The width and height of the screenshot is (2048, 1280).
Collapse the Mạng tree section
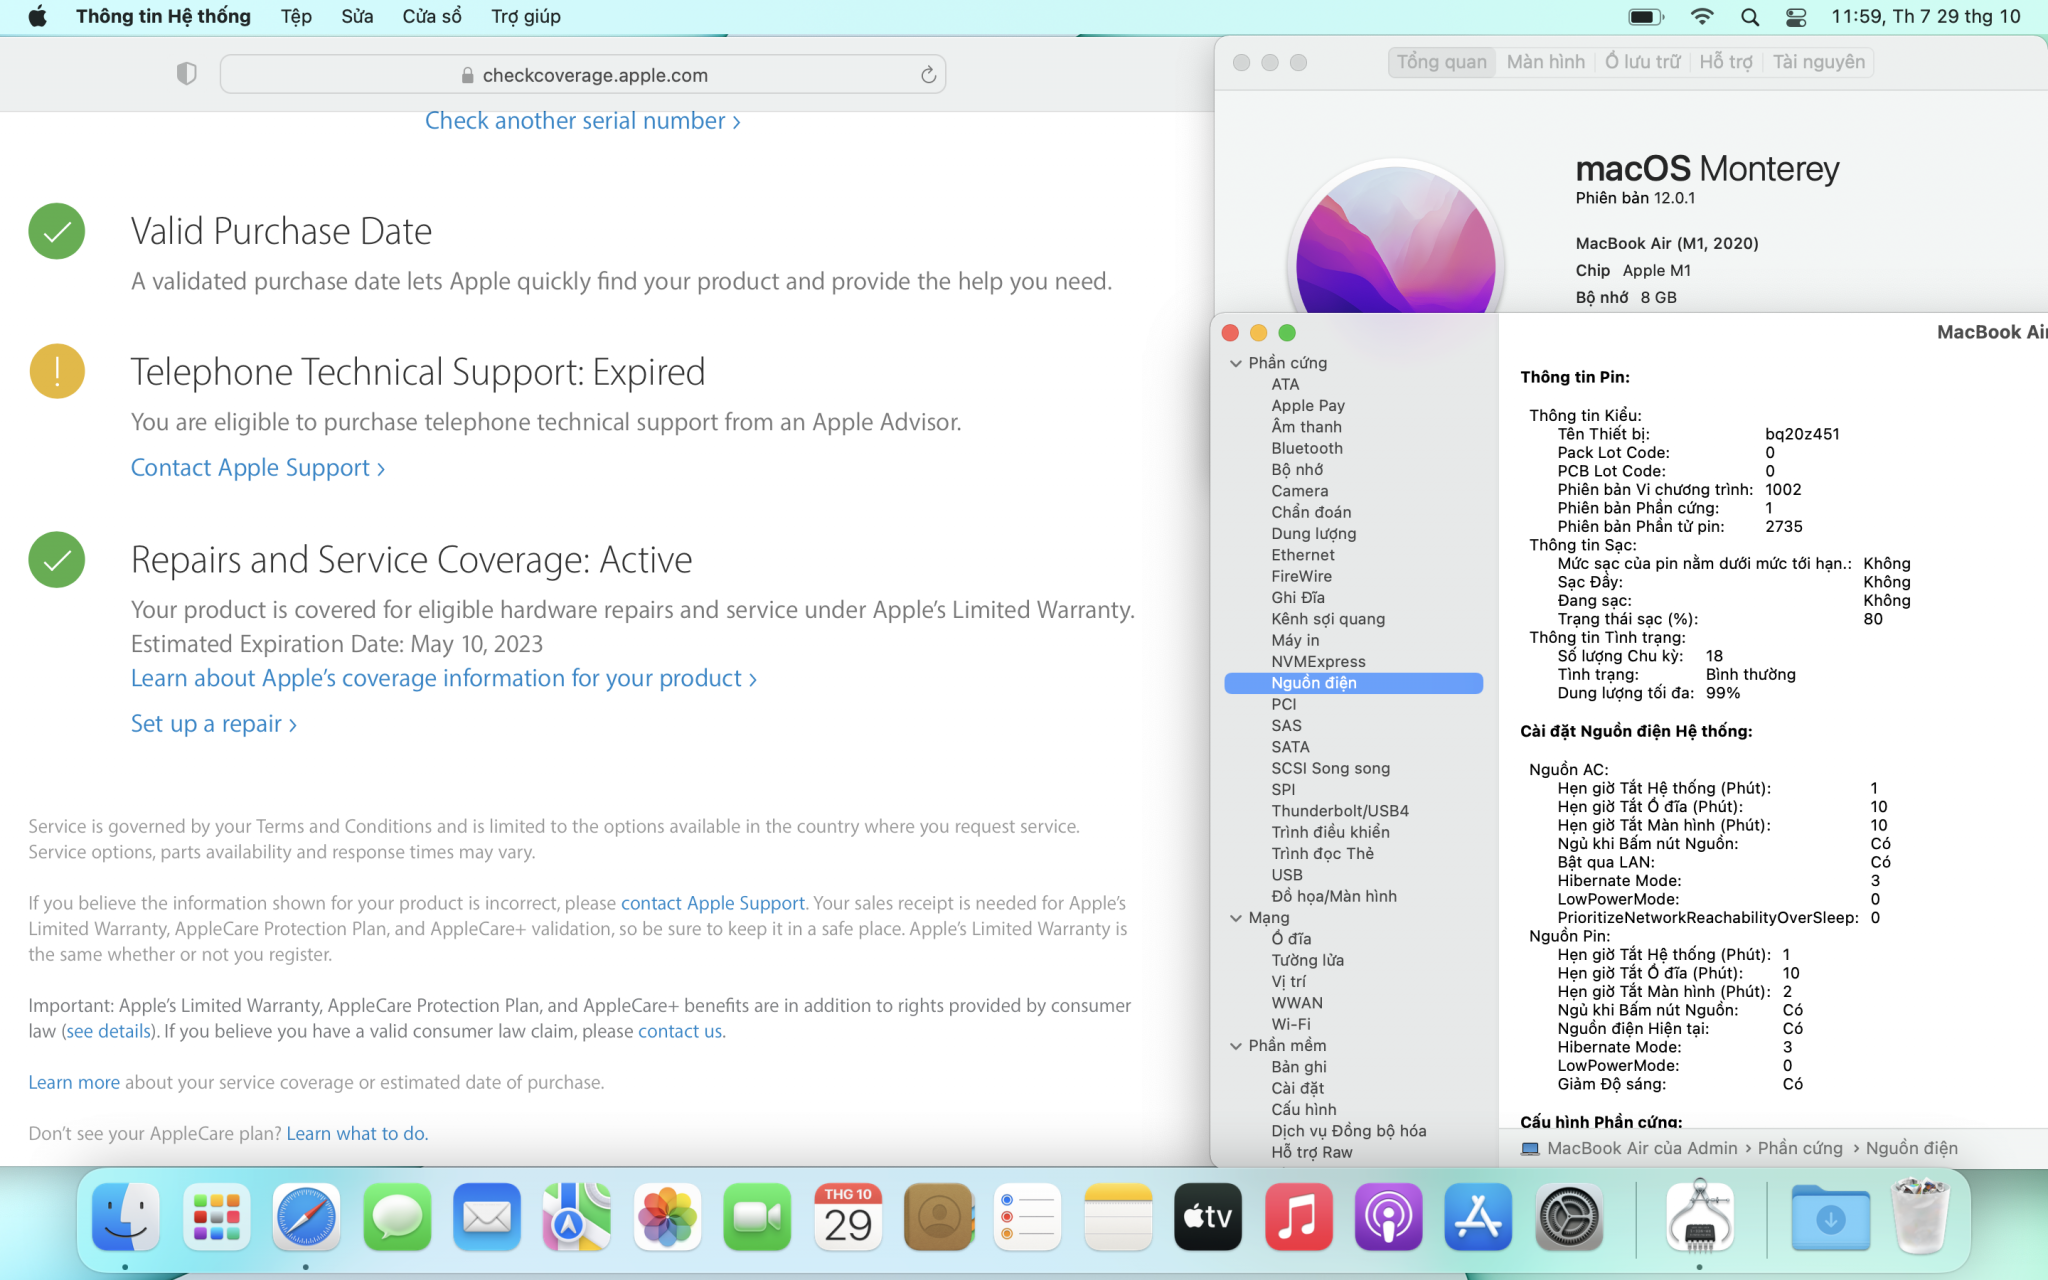click(x=1236, y=918)
